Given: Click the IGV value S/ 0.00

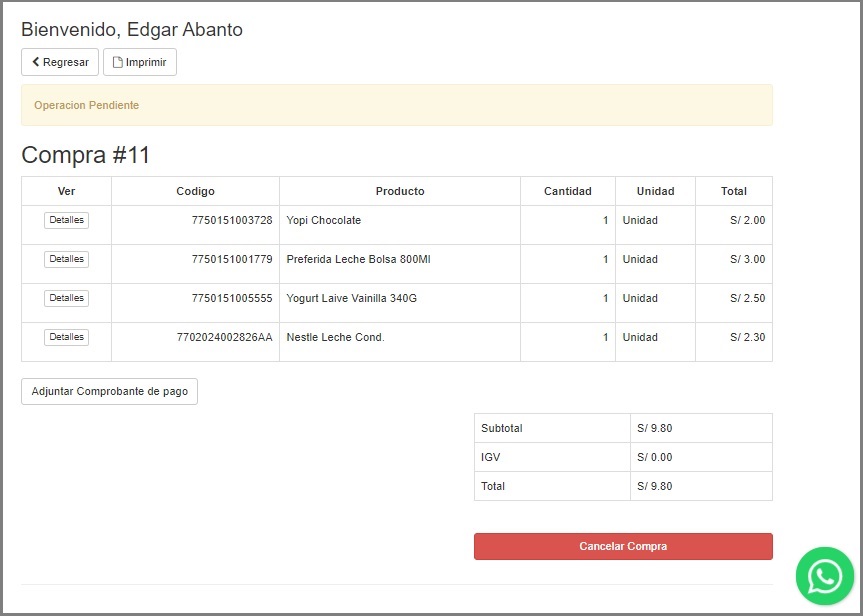Looking at the screenshot, I should (654, 457).
